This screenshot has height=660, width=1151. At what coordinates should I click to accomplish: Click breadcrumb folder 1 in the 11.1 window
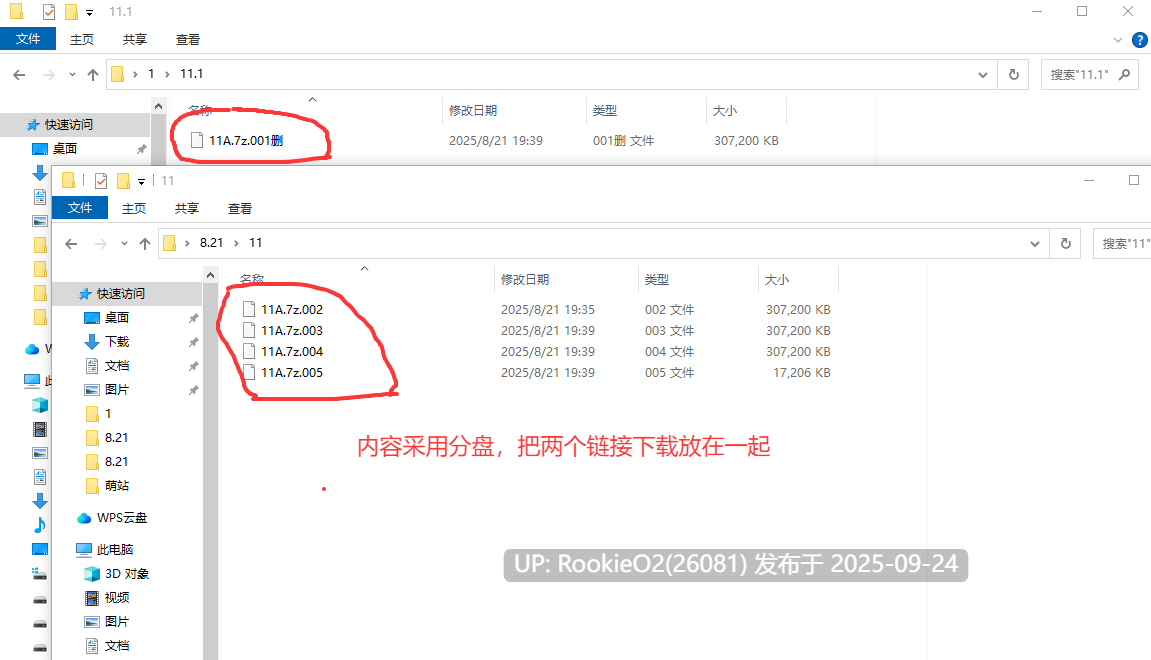coord(151,74)
